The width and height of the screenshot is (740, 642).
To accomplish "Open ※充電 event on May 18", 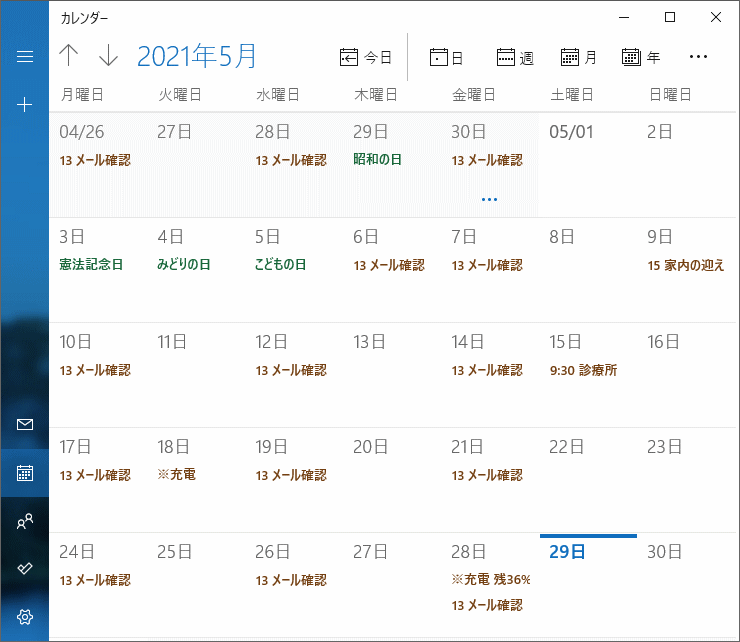I will point(177,474).
